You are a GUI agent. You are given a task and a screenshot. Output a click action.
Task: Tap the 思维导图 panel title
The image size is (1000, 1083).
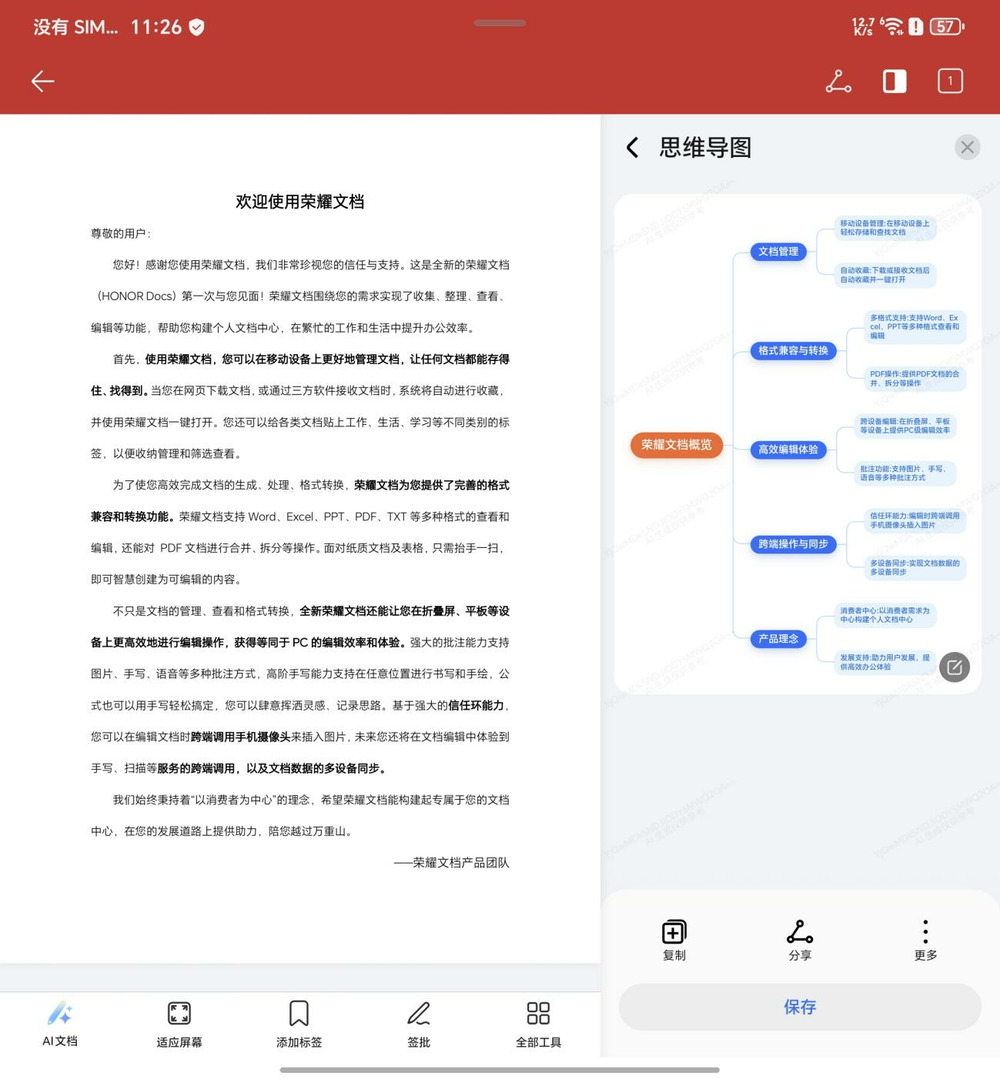pos(705,147)
